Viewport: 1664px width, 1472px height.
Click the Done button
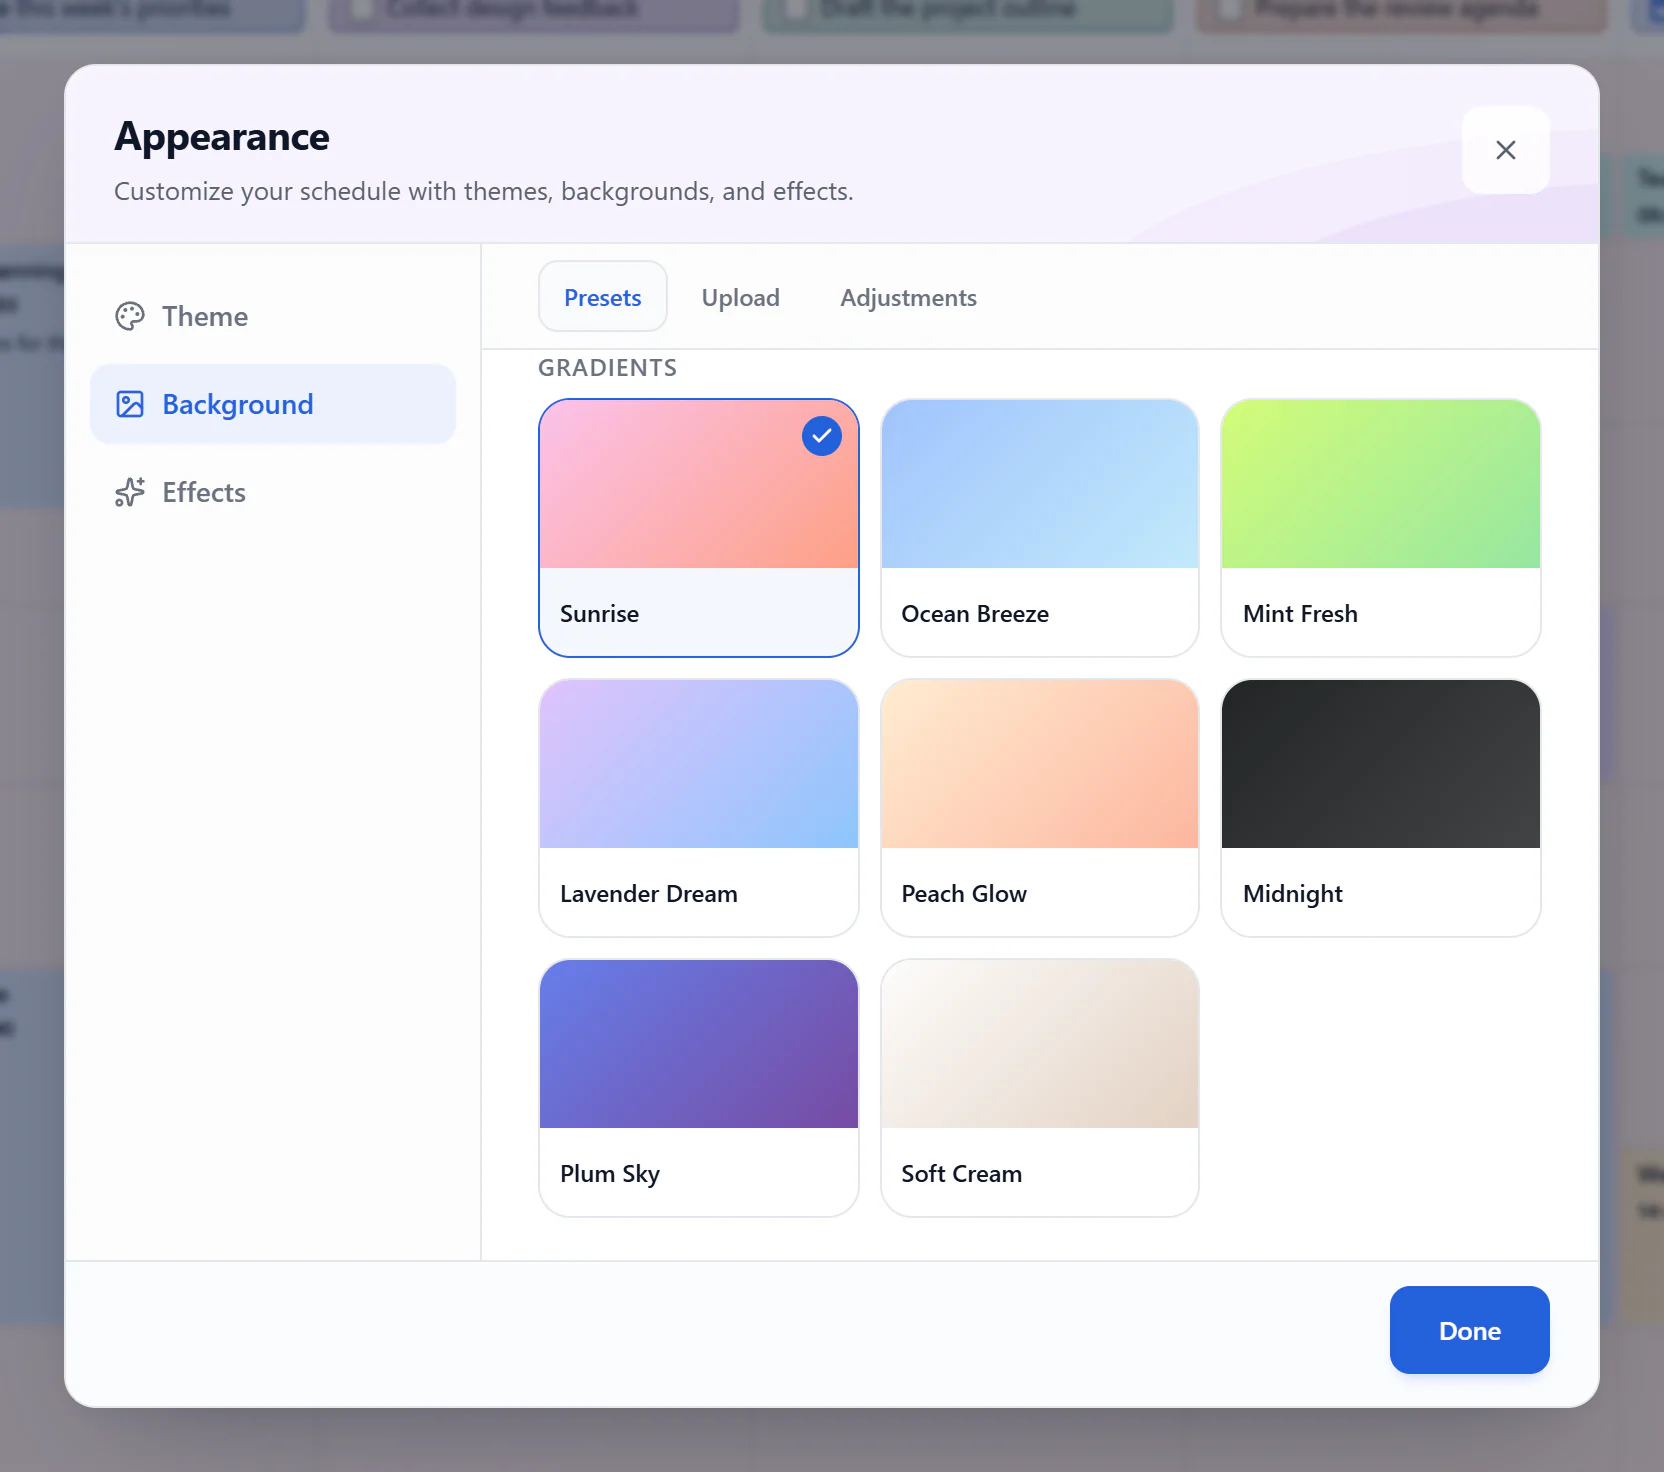point(1469,1330)
